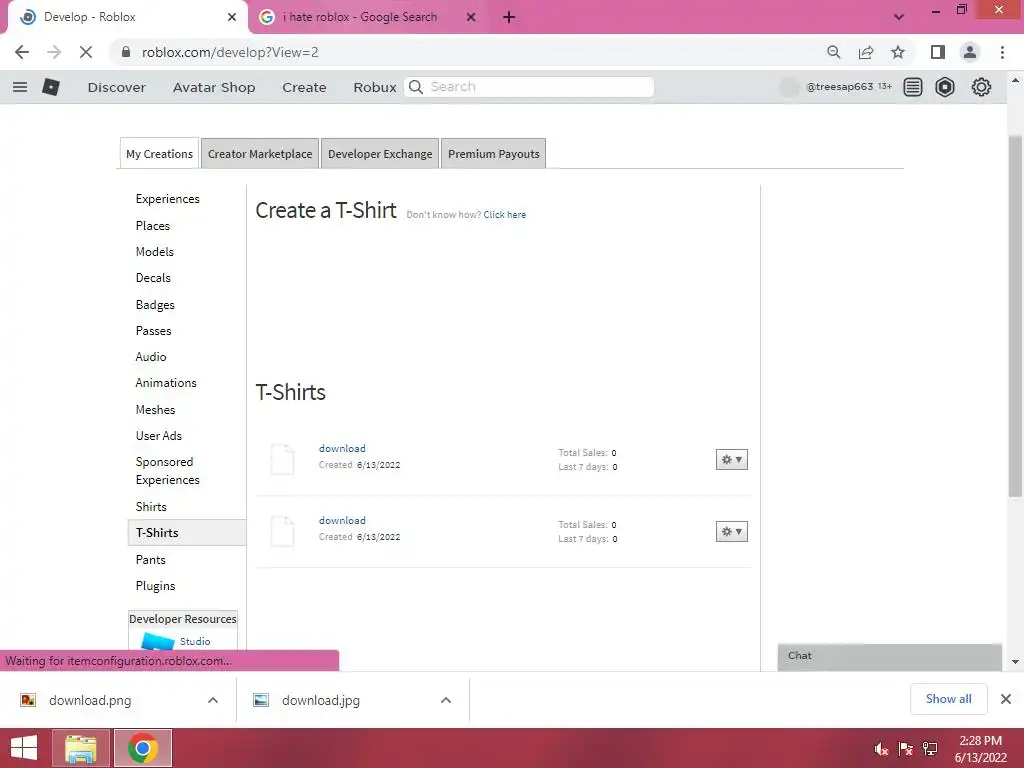Open a new browser tab with plus

click(509, 18)
